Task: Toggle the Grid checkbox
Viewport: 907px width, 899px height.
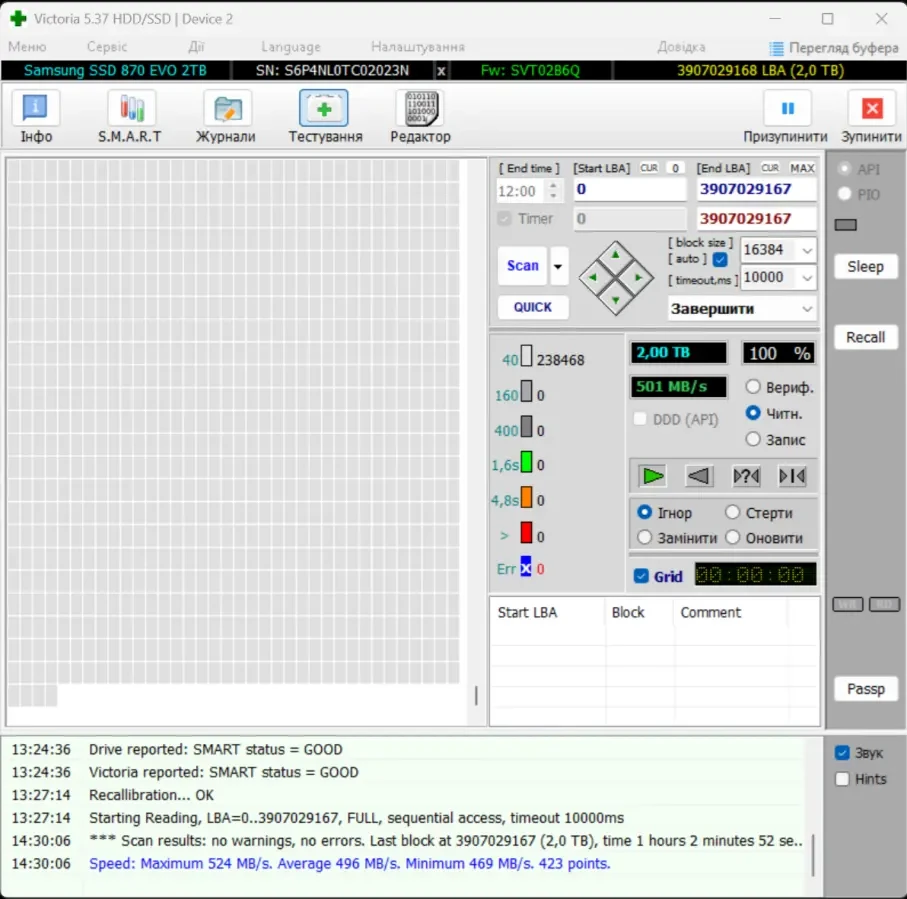Action: point(641,576)
